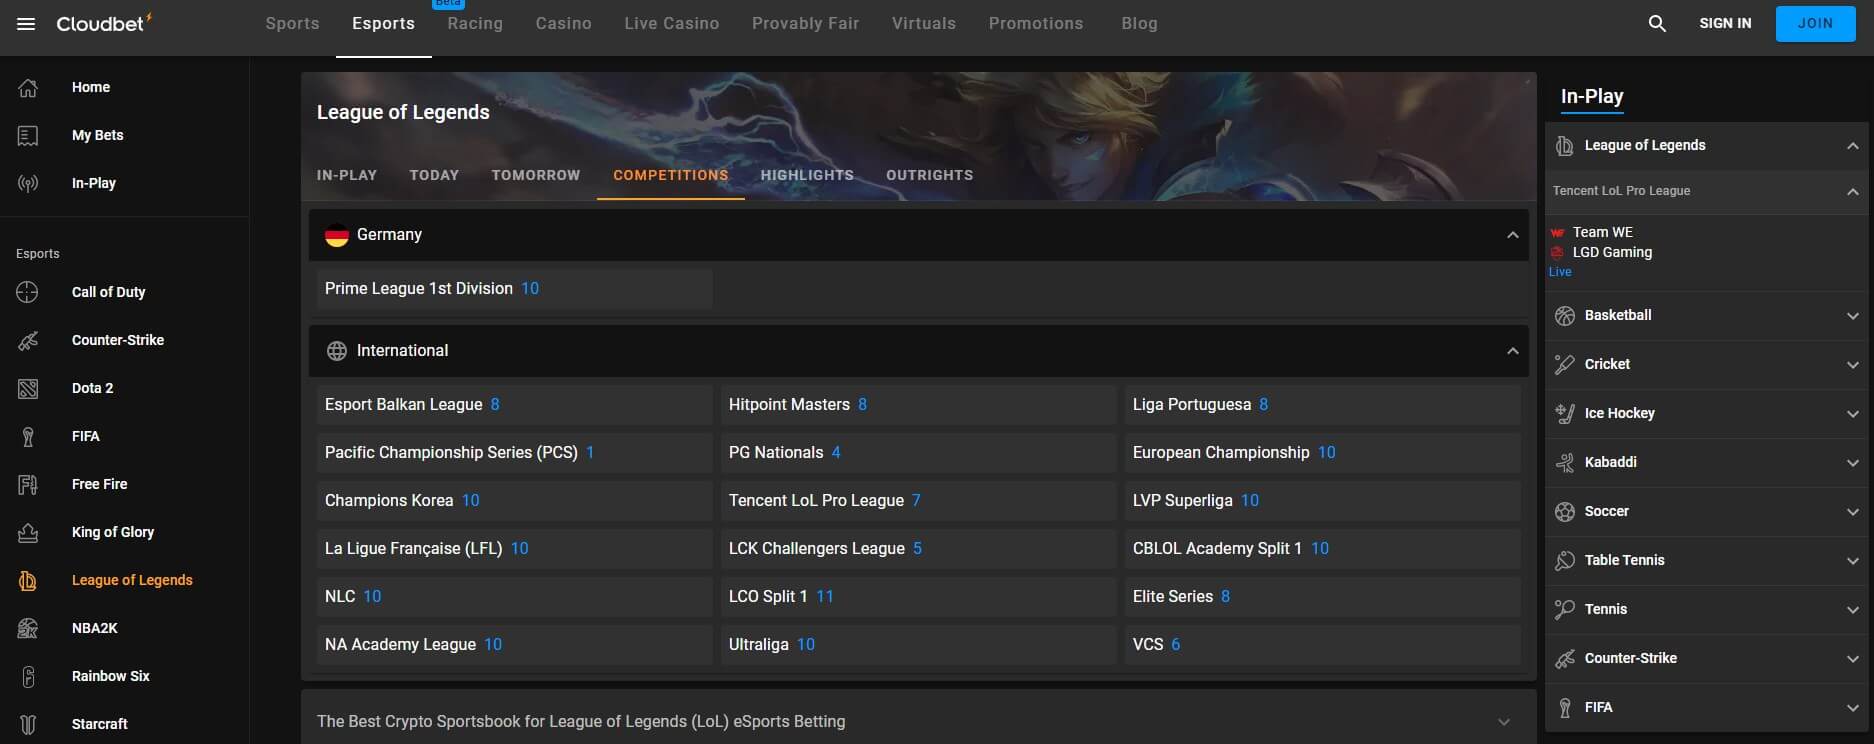The height and width of the screenshot is (744, 1874).
Task: Click the NBA2K icon in the sidebar
Action: tap(28, 628)
